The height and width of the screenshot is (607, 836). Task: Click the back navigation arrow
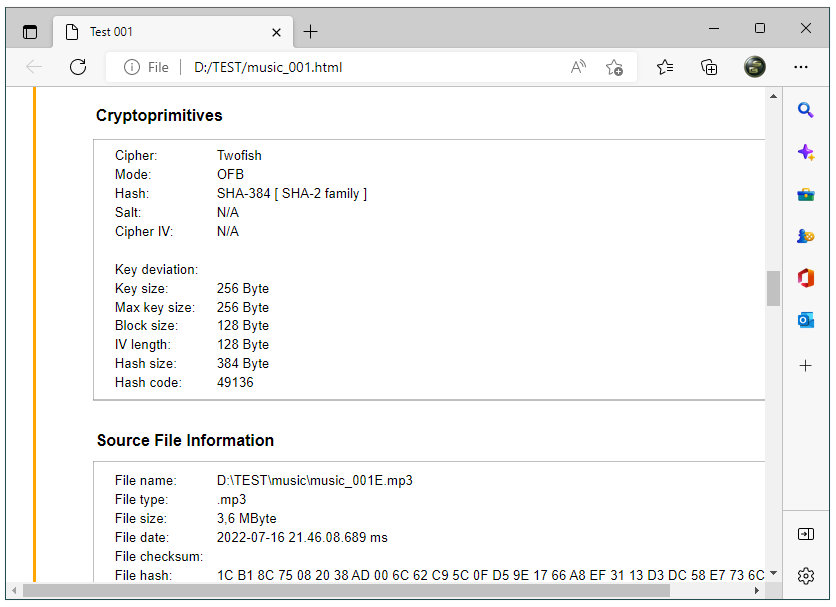[x=34, y=67]
